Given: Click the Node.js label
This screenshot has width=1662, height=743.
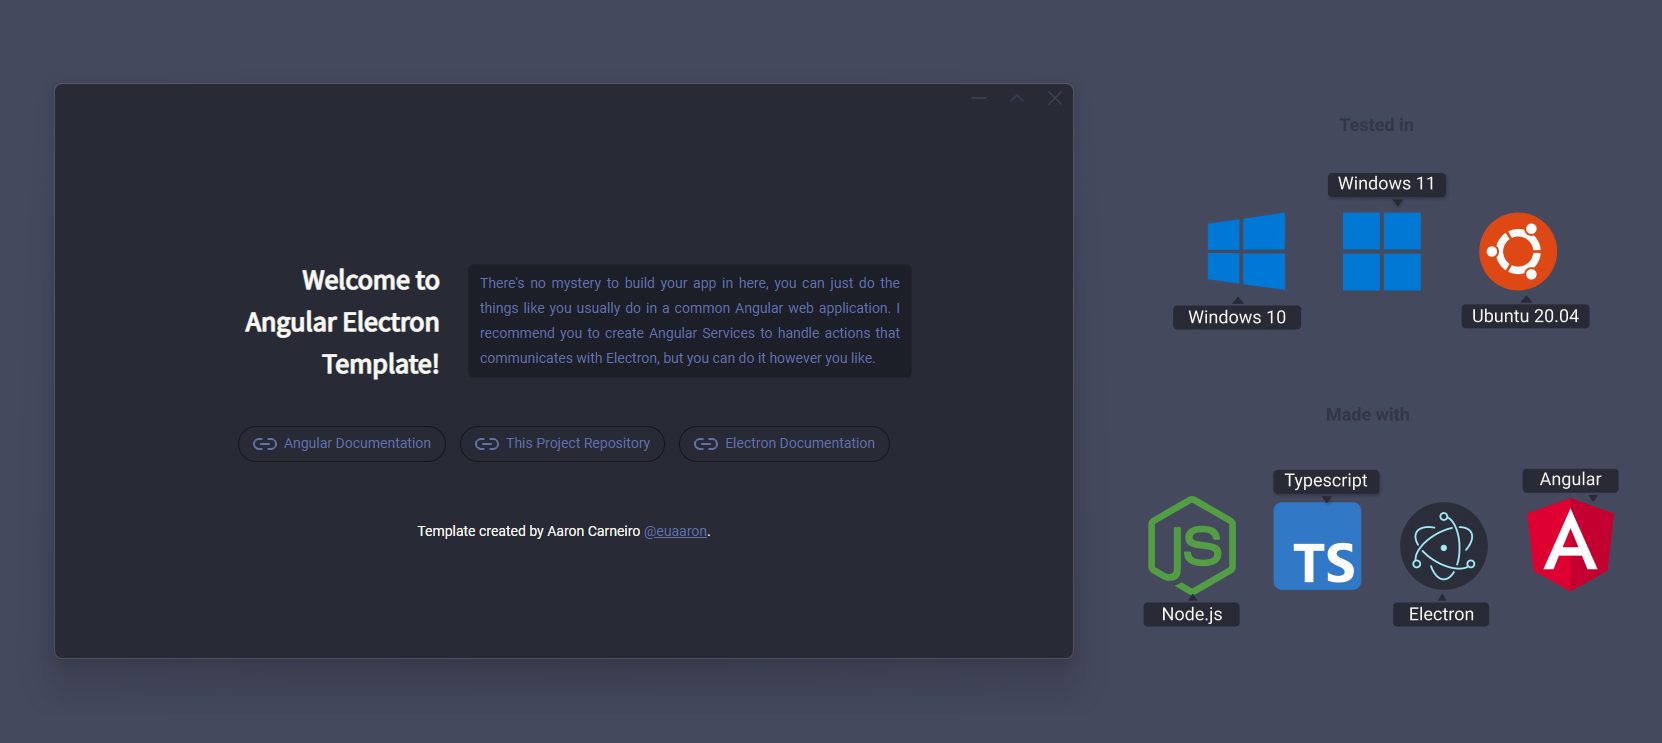Looking at the screenshot, I should click(1192, 614).
